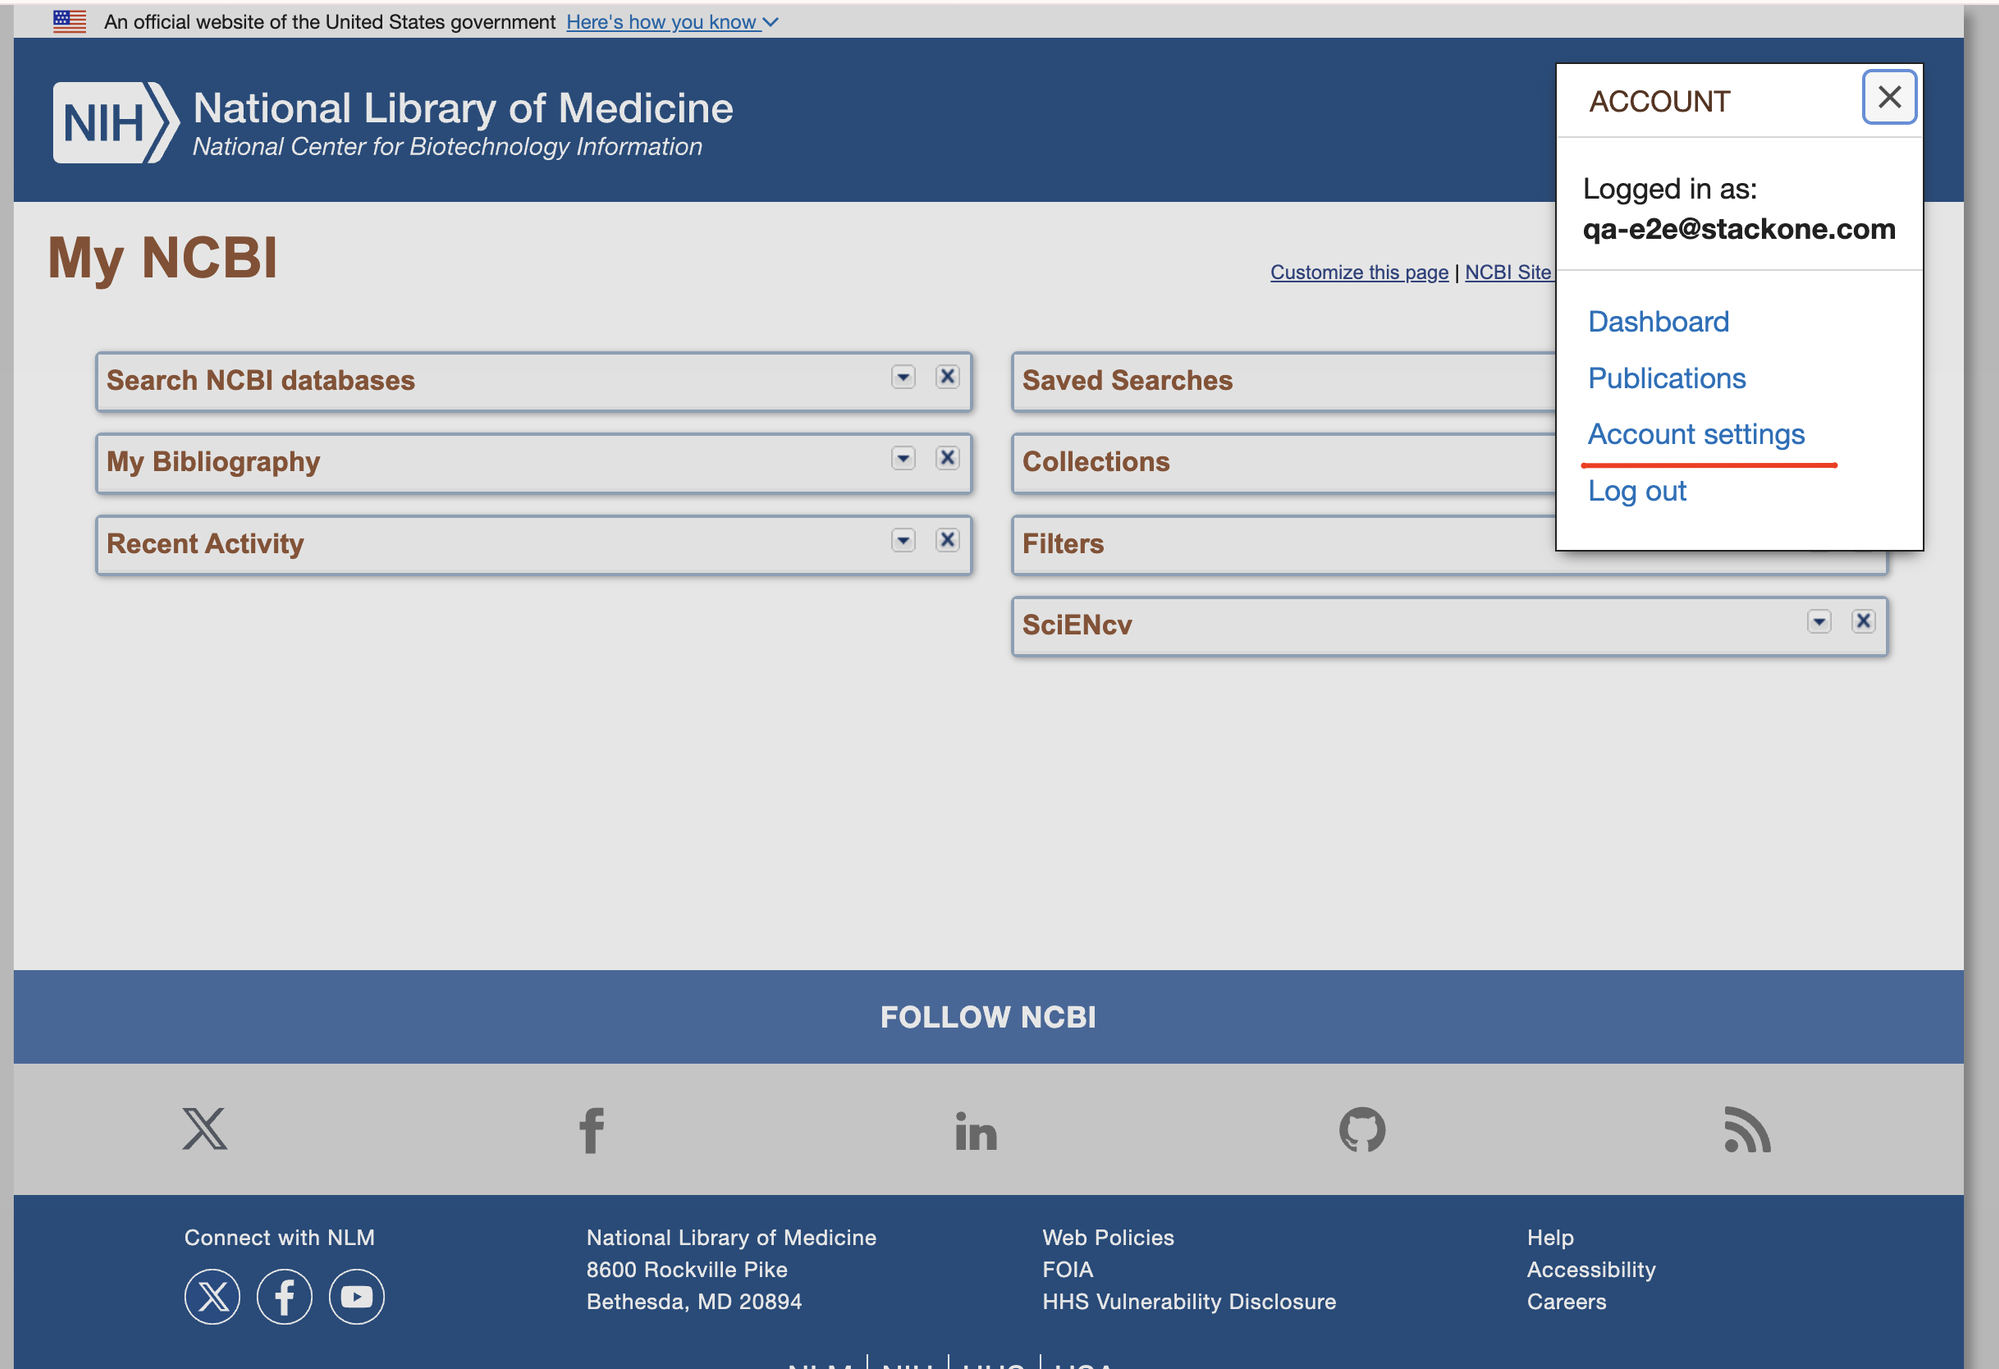Remove the My Bibliography box
This screenshot has height=1369, width=1999.
[947, 458]
